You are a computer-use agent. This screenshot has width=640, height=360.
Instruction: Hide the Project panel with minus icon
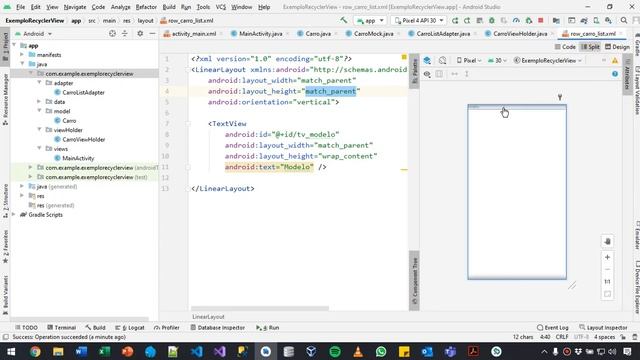152,33
